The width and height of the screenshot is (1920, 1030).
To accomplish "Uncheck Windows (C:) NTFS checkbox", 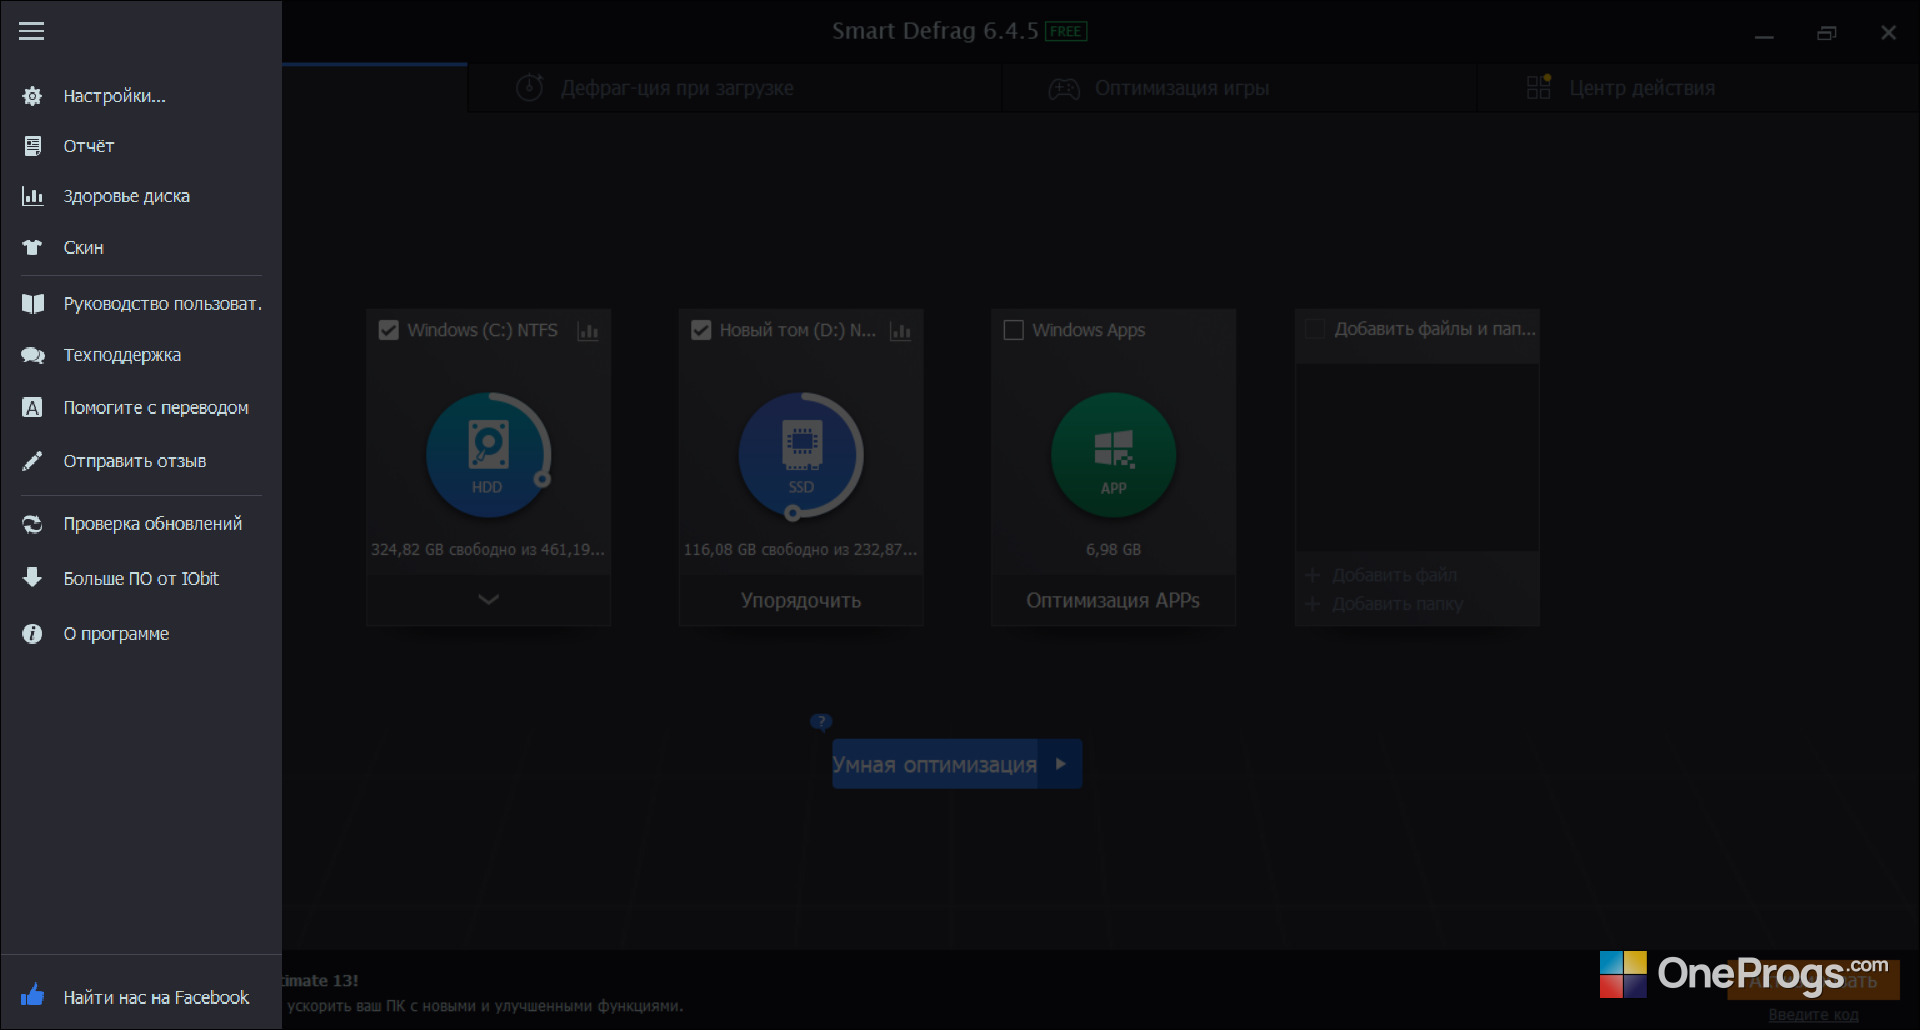I will coord(389,330).
